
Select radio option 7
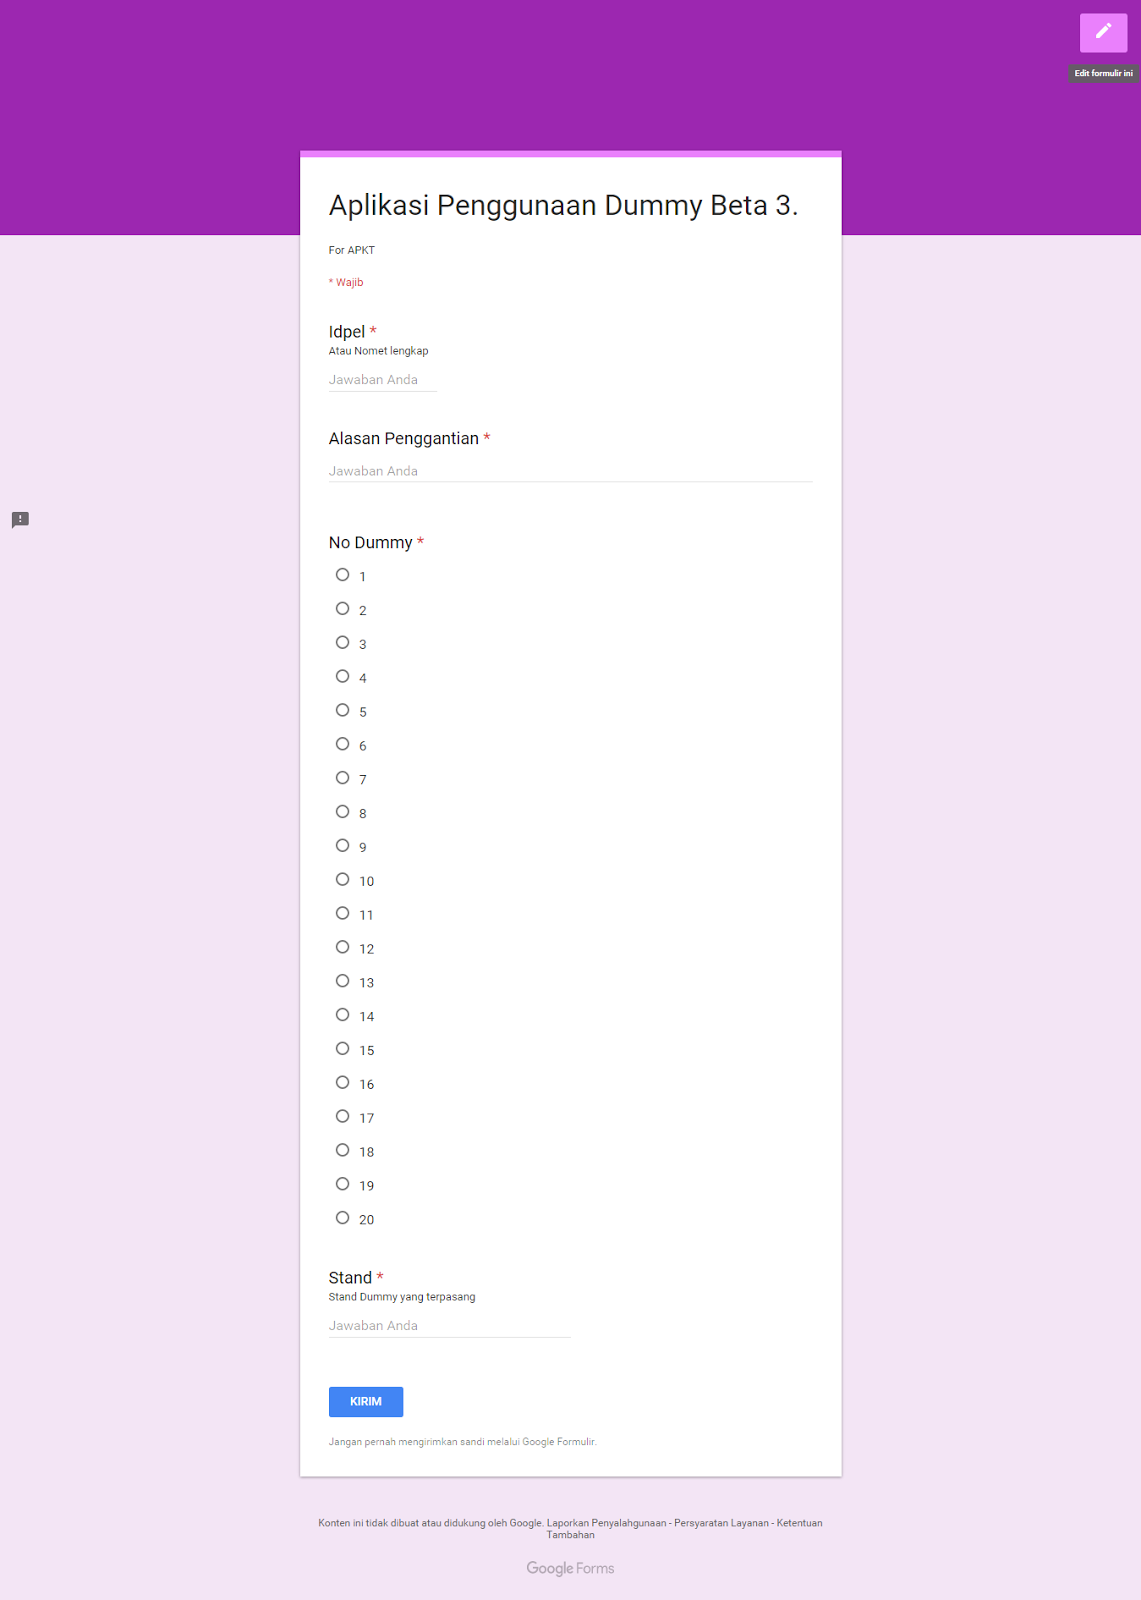pos(342,778)
